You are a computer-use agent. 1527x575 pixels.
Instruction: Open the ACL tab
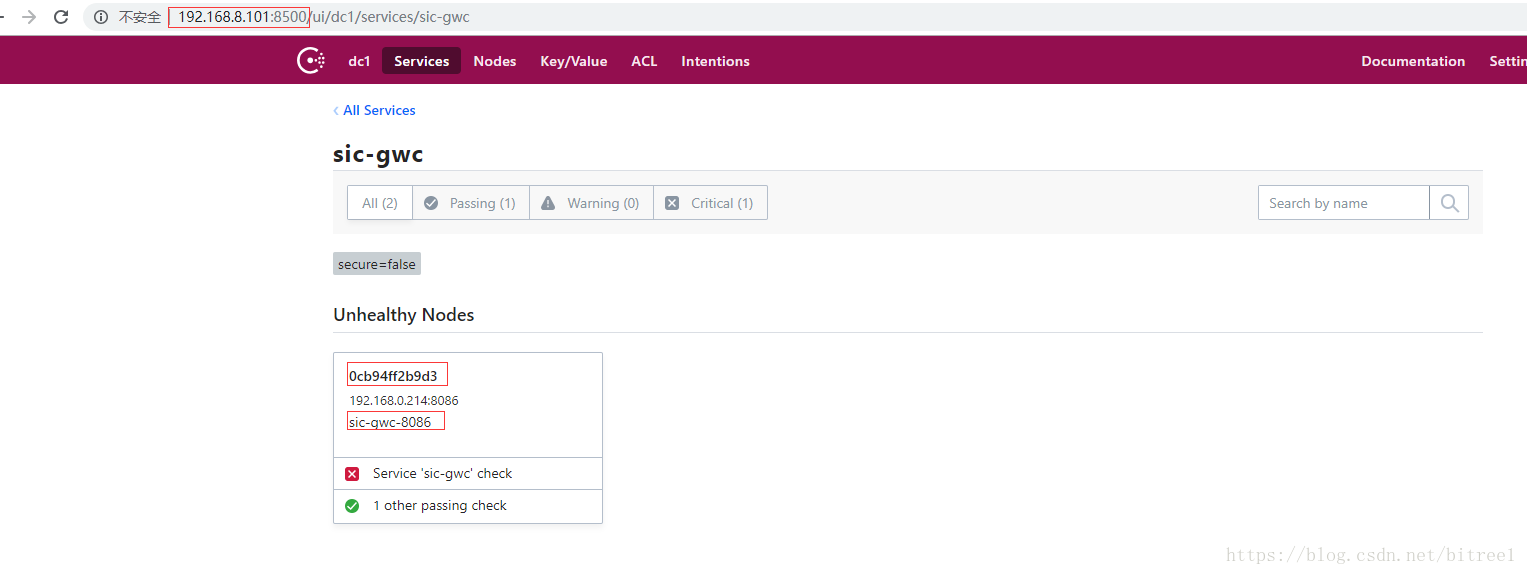coord(644,61)
